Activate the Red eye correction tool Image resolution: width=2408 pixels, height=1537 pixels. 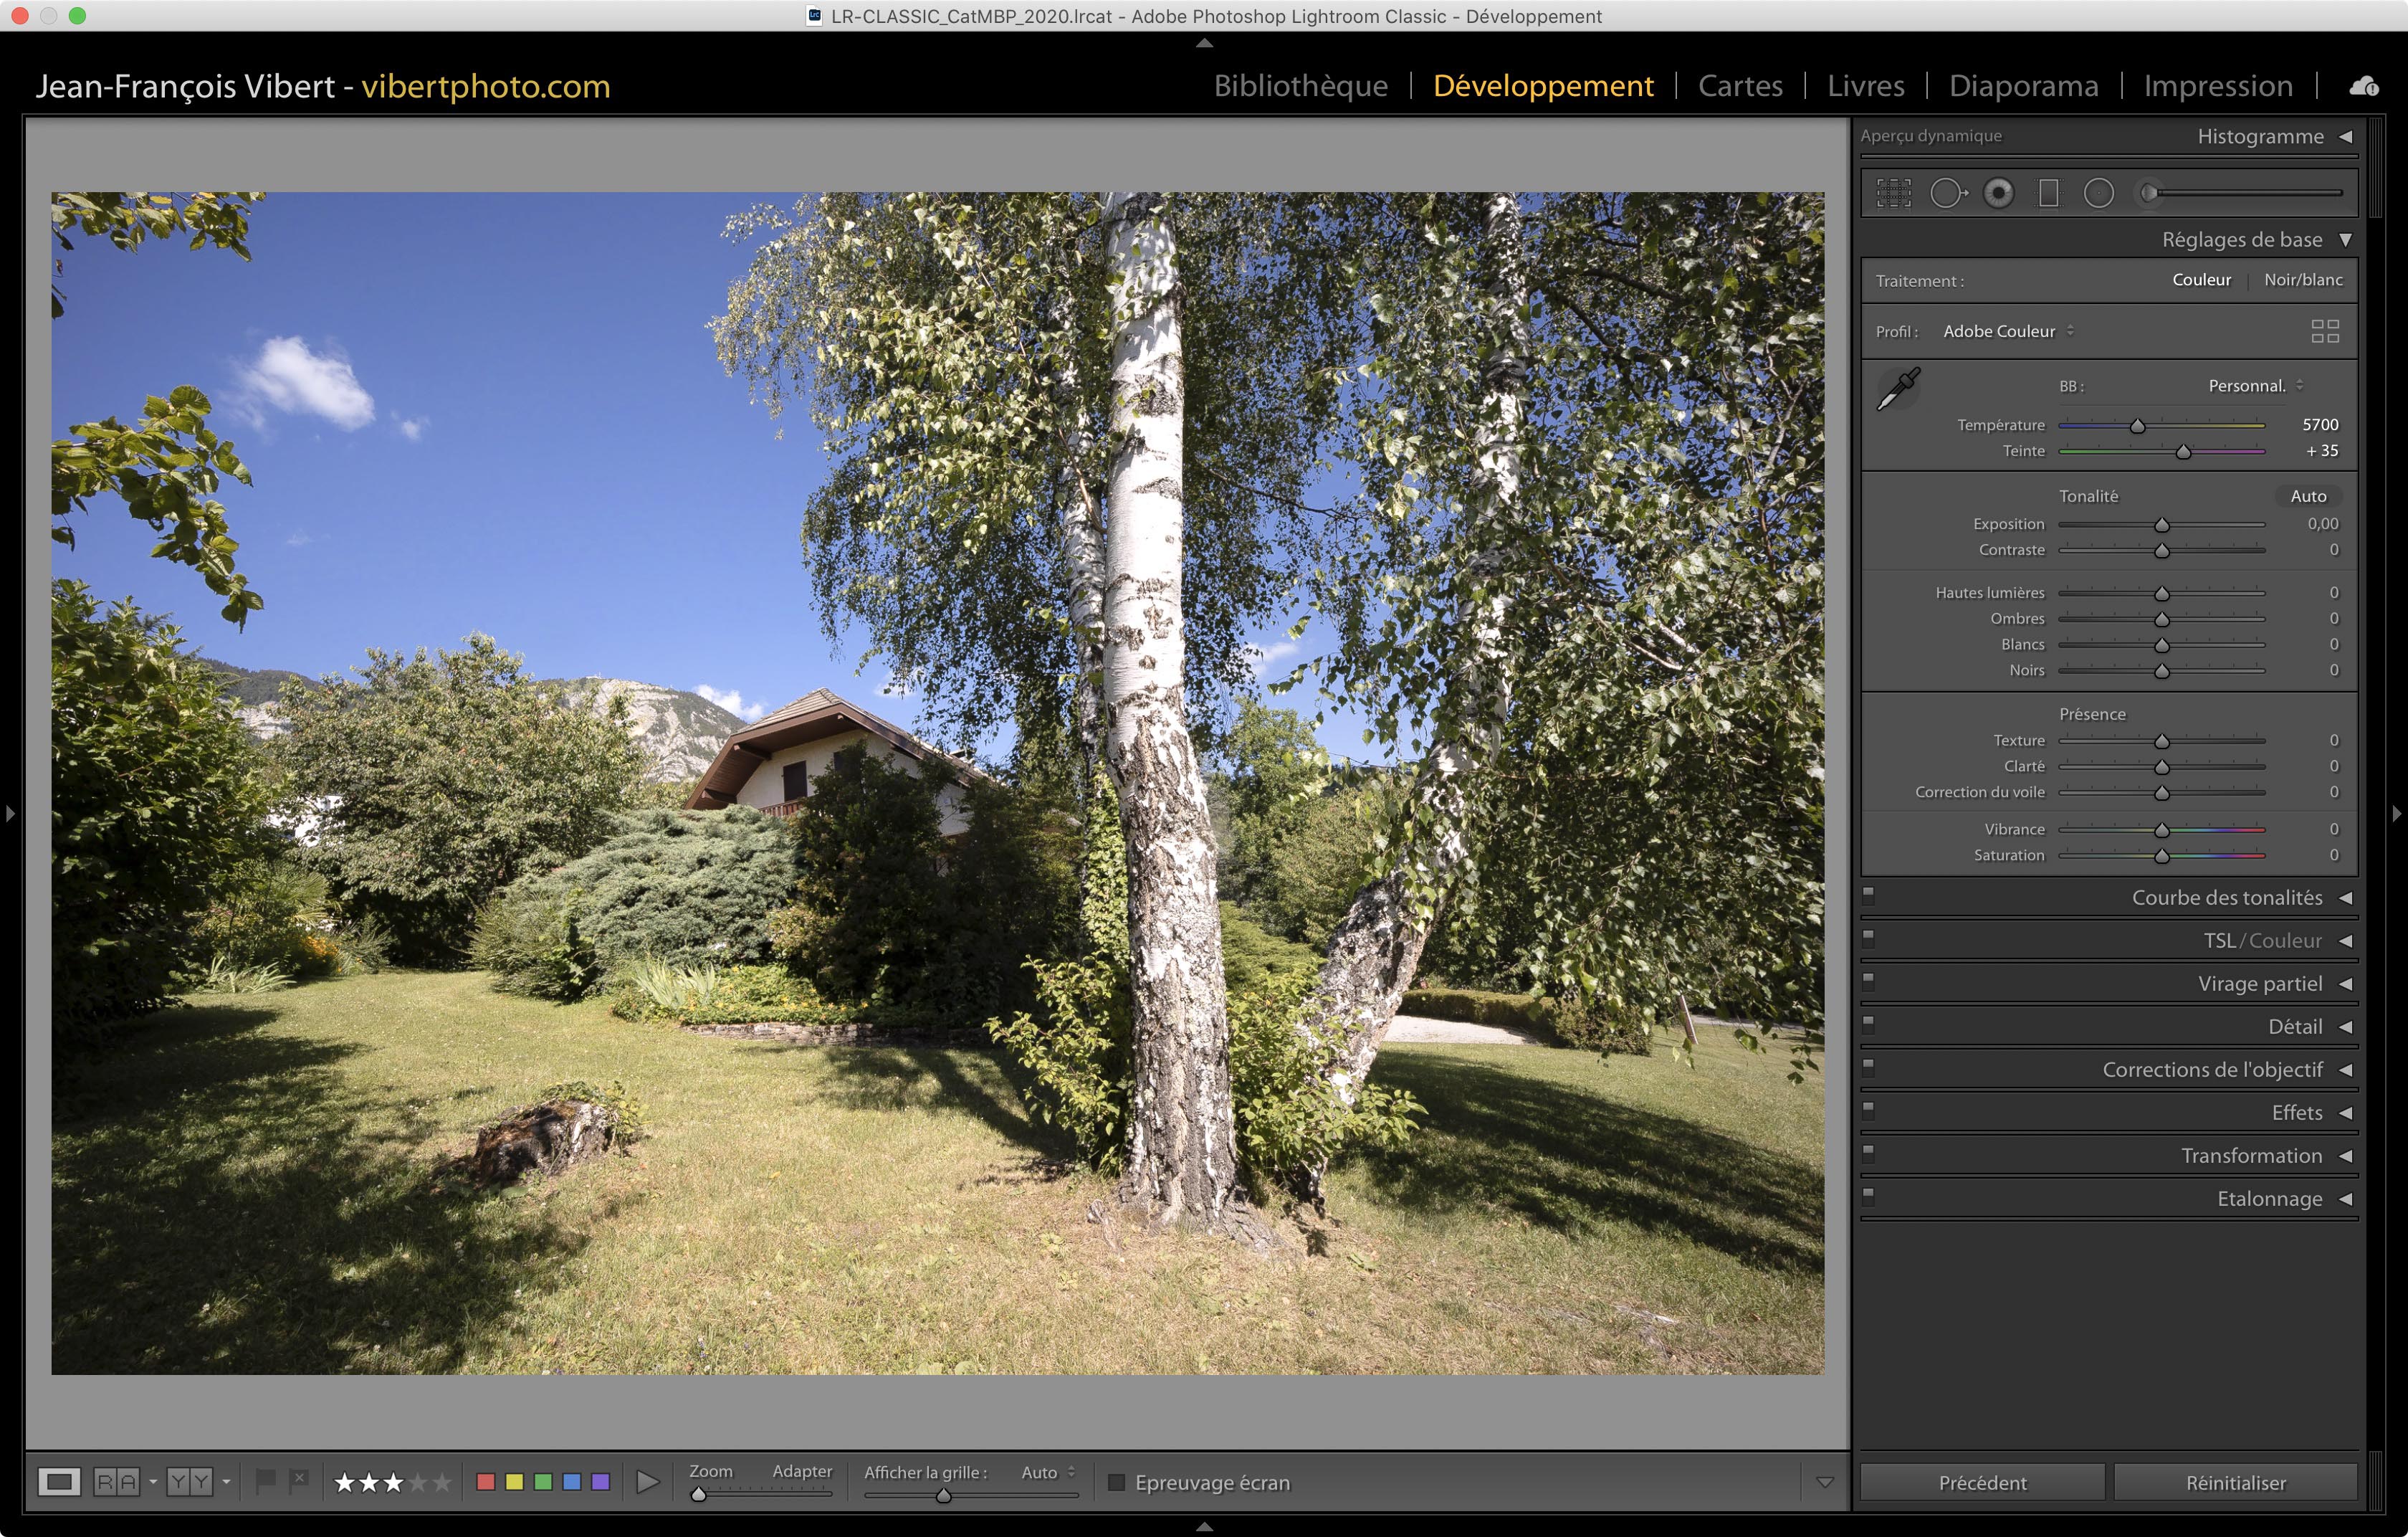point(1998,193)
